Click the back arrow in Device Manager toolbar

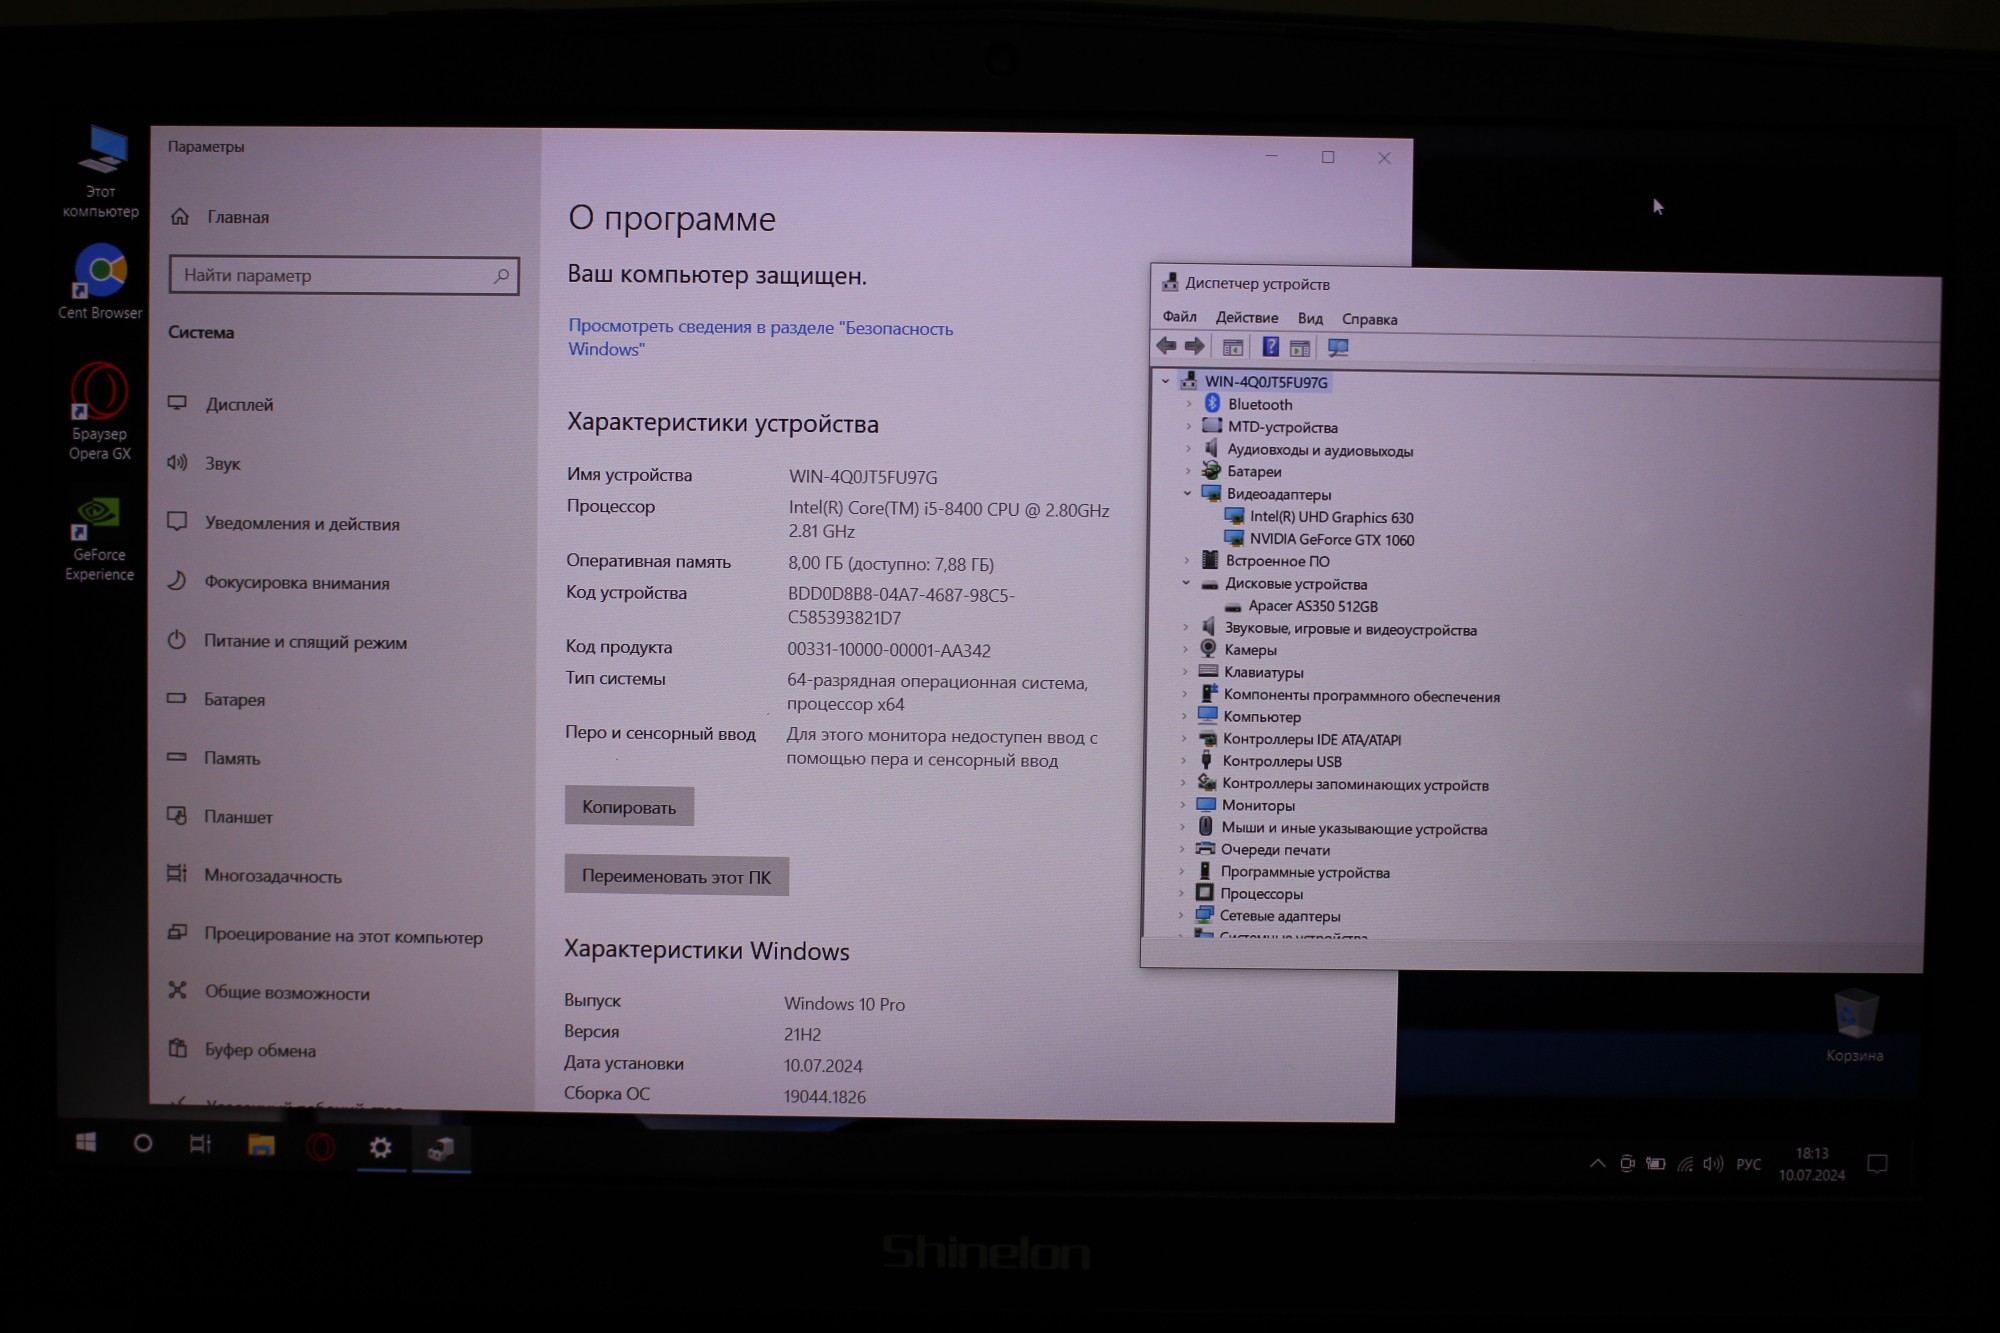click(1166, 346)
